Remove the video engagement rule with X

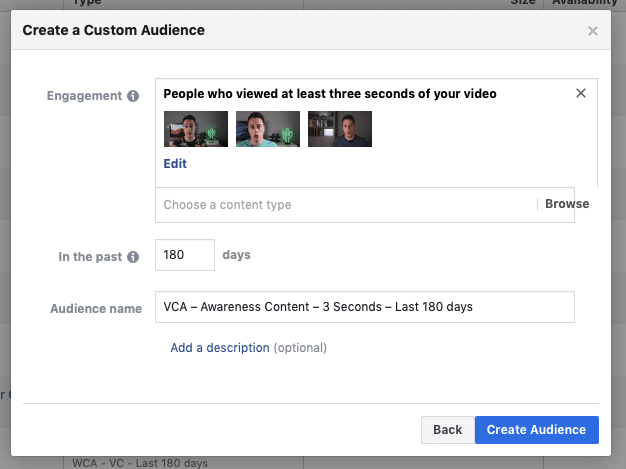click(581, 93)
